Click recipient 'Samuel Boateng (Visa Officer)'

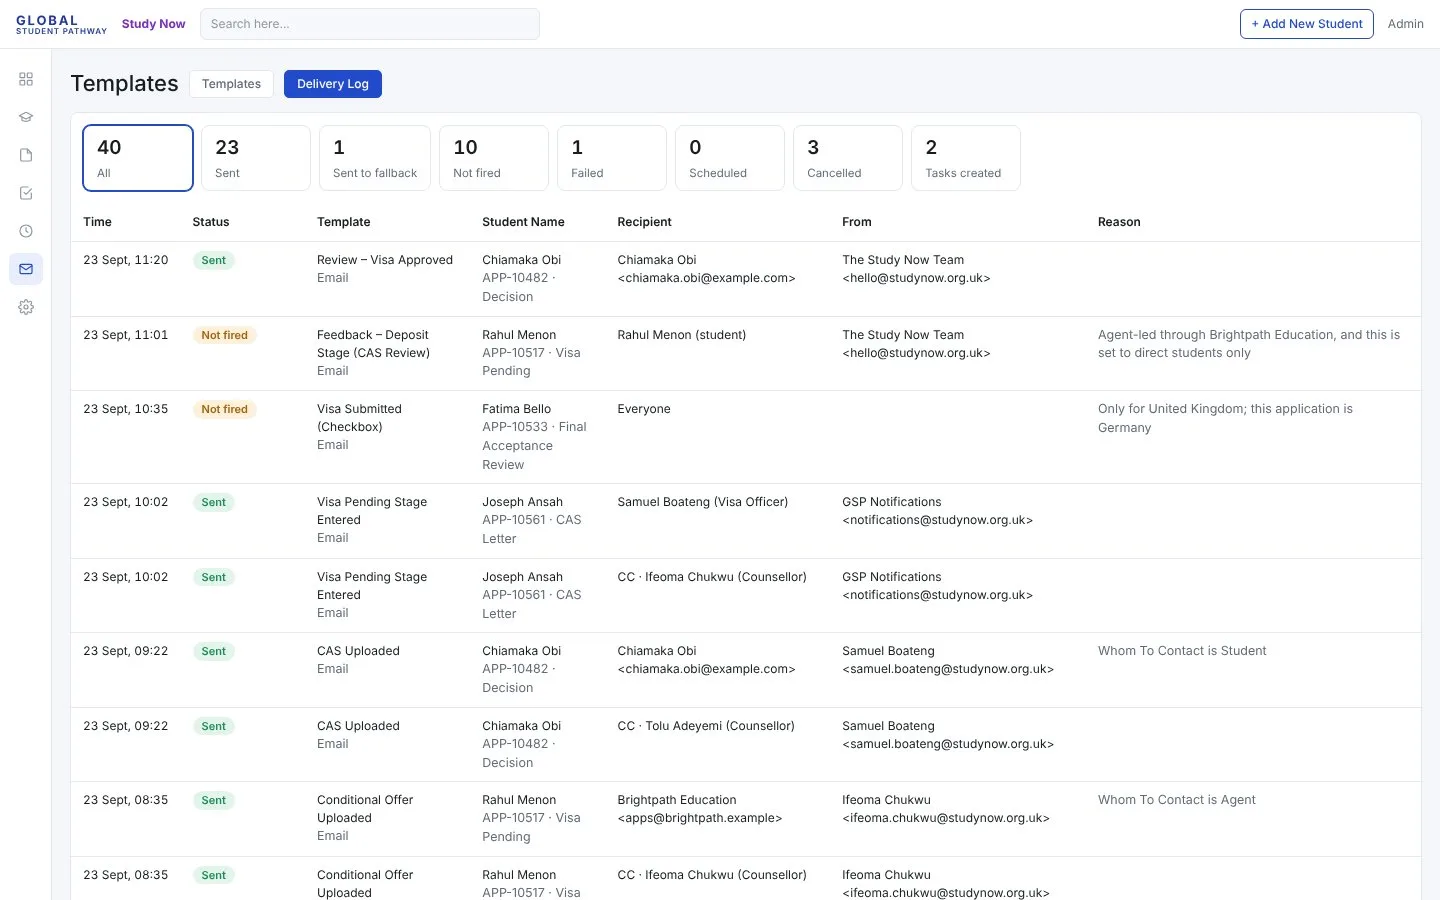tap(702, 502)
